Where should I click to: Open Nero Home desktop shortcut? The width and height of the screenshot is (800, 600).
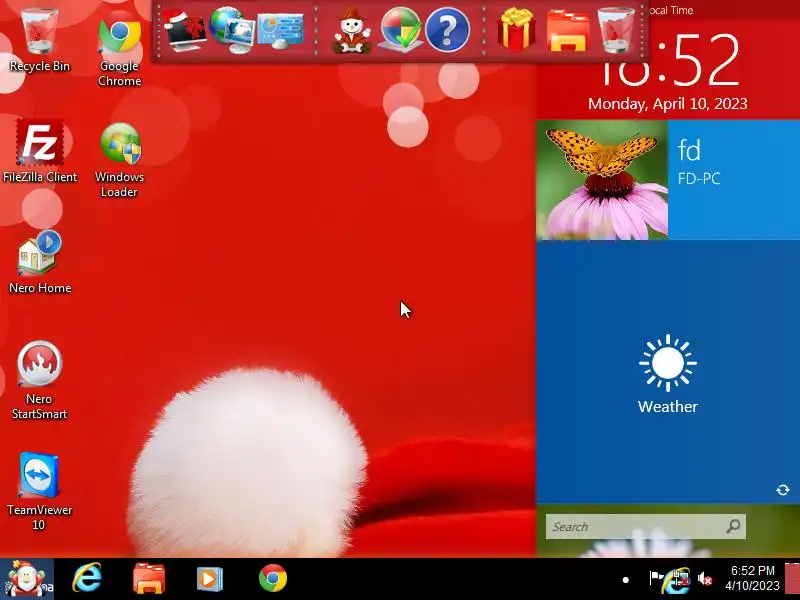(40, 262)
